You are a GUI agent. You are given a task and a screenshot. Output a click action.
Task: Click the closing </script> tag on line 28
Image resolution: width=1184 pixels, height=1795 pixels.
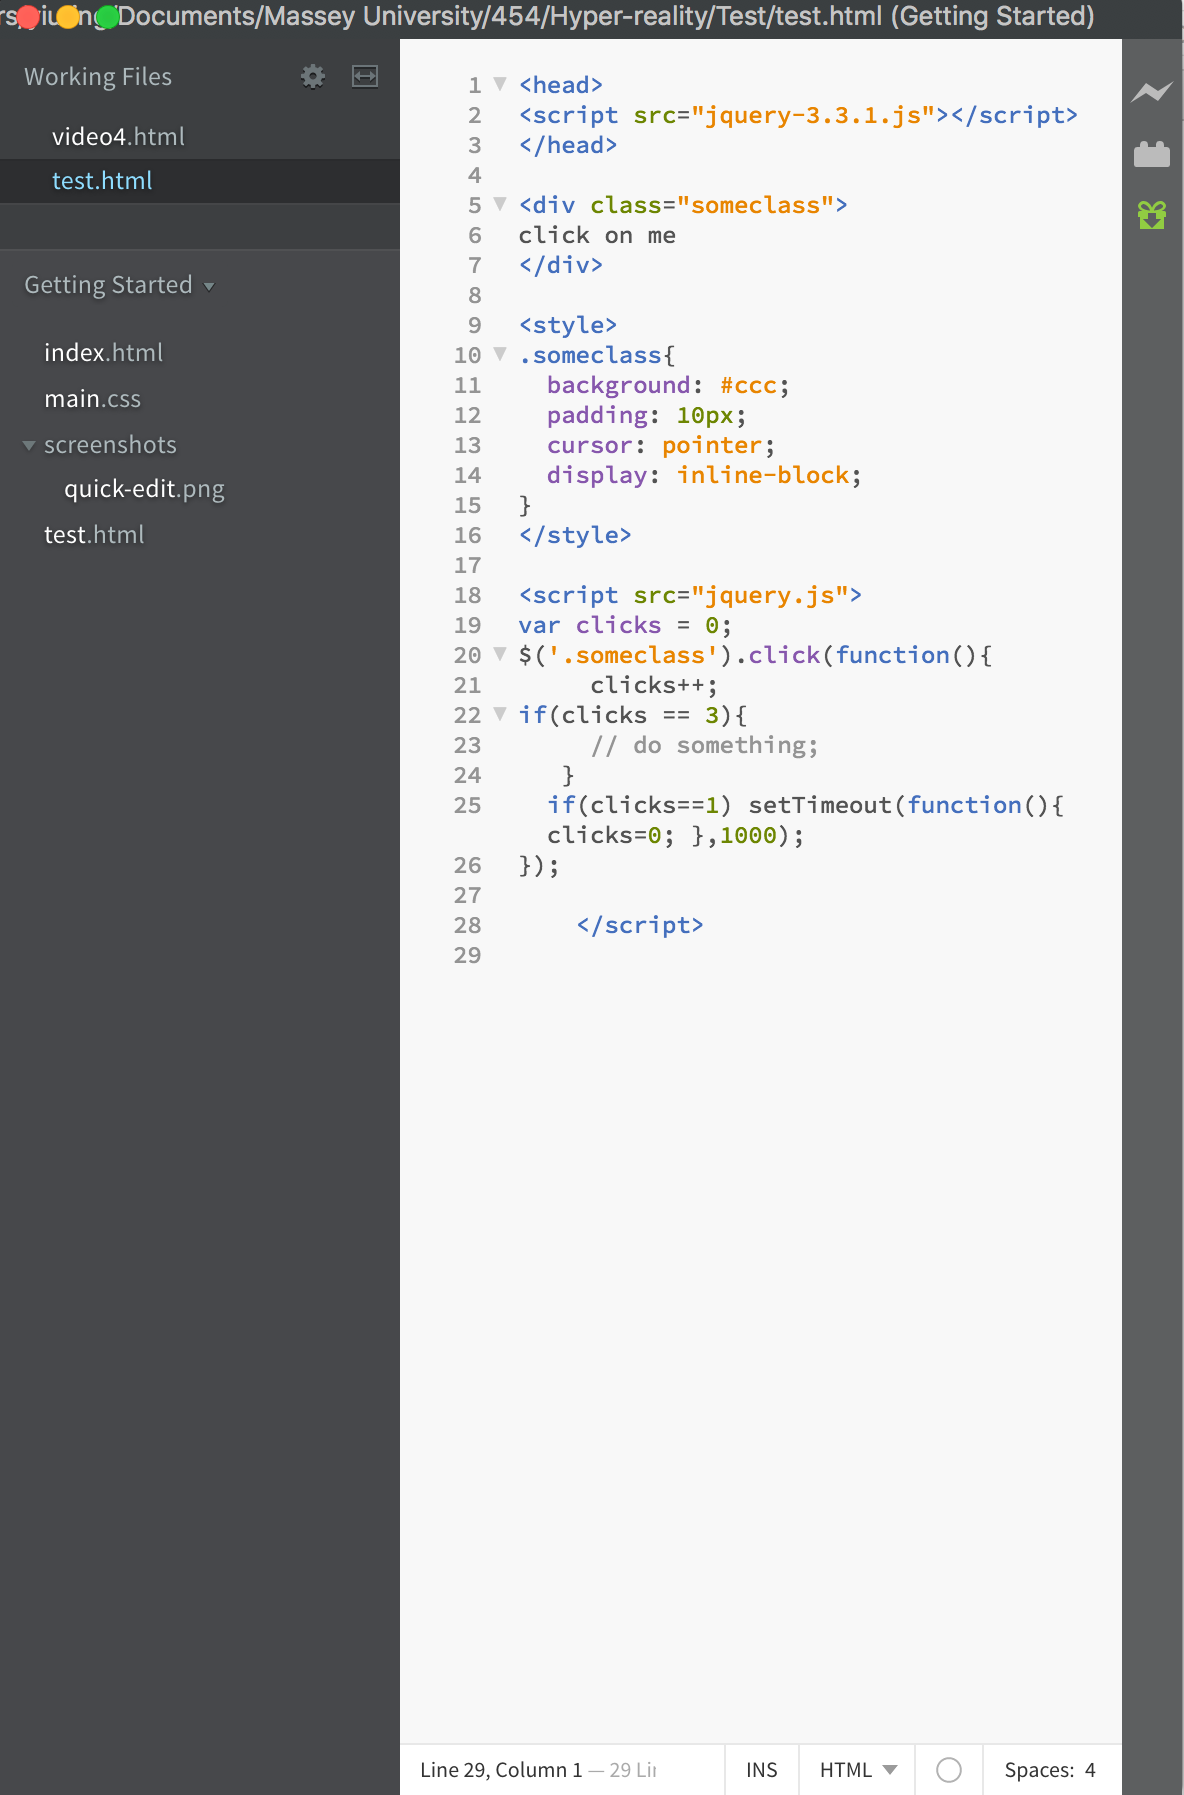640,926
